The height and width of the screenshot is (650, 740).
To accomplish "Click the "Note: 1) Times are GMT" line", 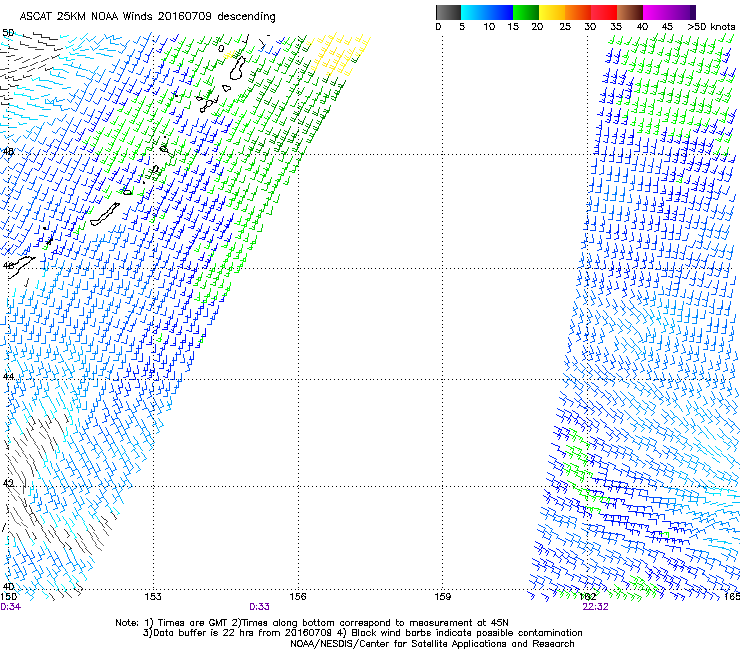I will coord(312,623).
